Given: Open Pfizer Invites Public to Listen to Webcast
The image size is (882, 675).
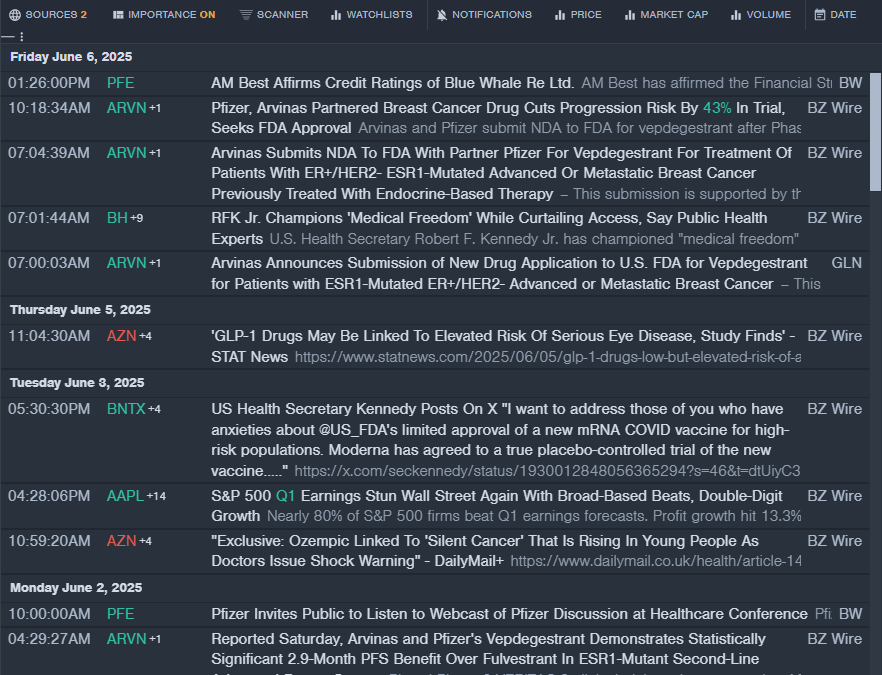Looking at the screenshot, I should pos(510,614).
